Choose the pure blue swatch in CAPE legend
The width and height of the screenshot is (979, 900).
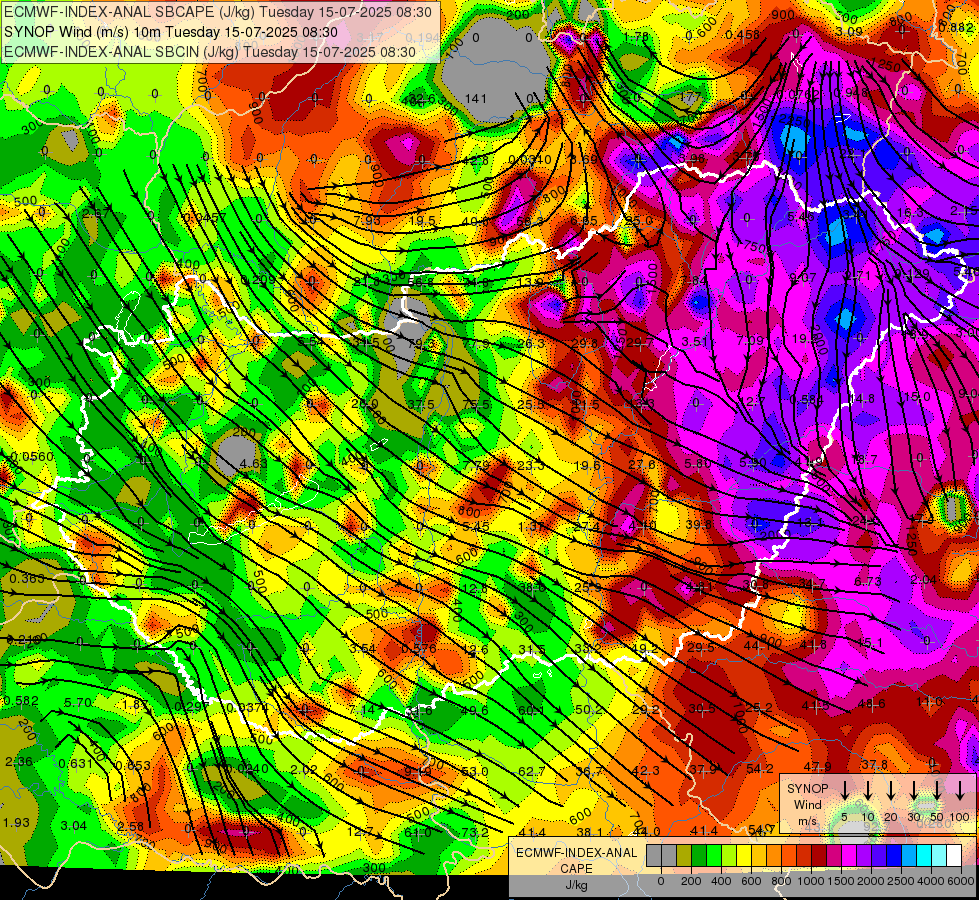click(x=893, y=856)
